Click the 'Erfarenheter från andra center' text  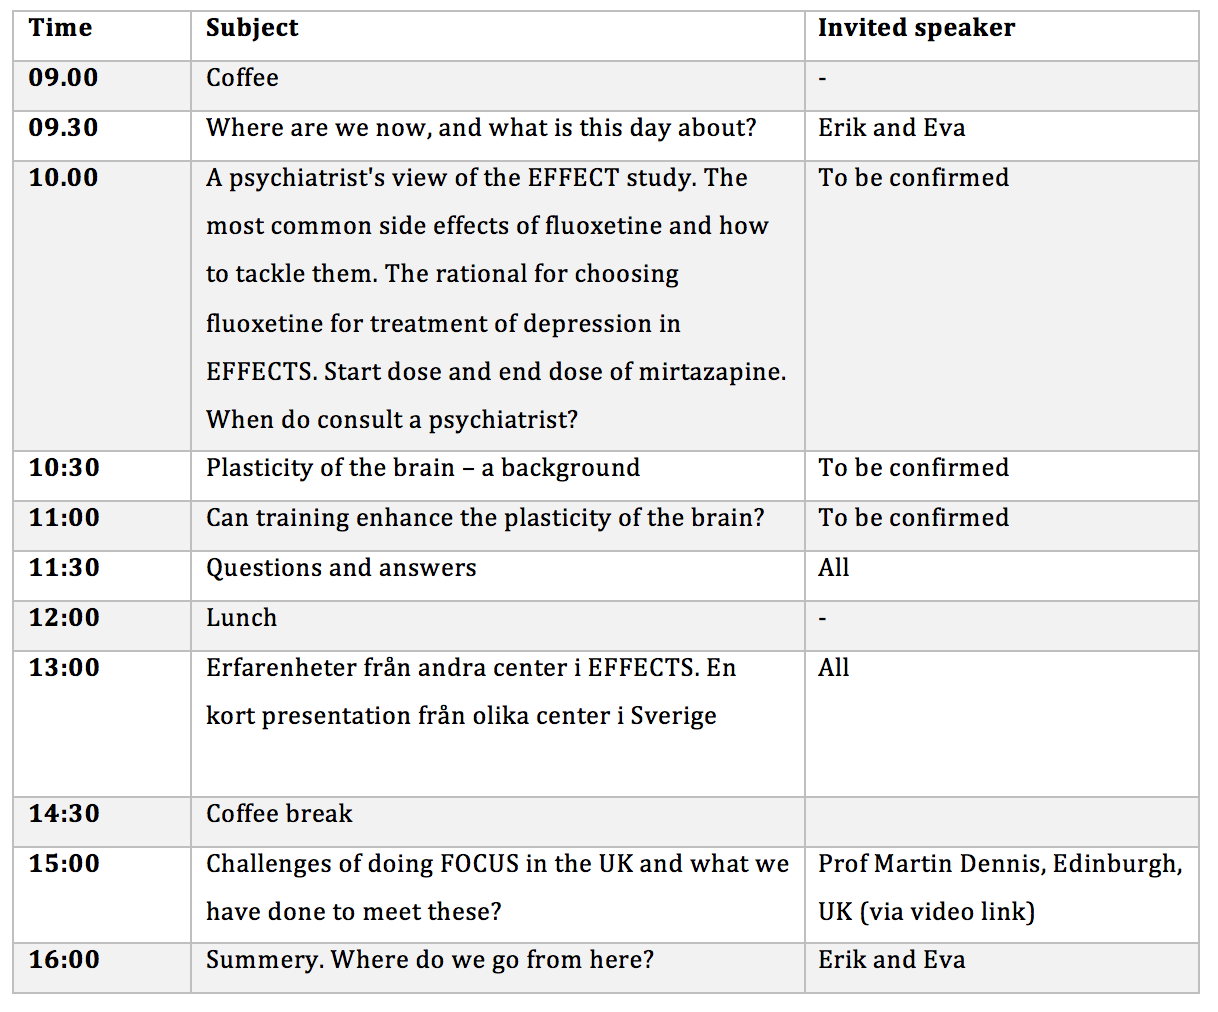pyautogui.click(x=471, y=692)
